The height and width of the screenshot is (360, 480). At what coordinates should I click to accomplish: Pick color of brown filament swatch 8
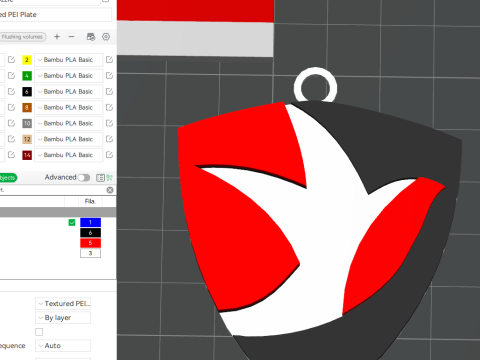[27, 107]
